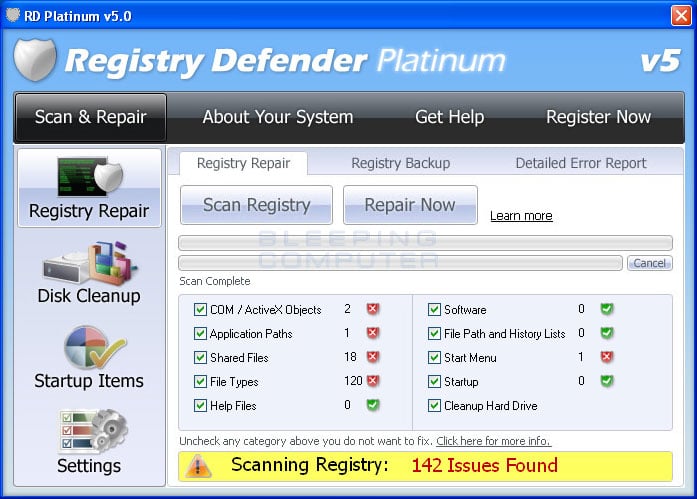
Task: Uncheck the Startup category checkbox
Action: 434,381
